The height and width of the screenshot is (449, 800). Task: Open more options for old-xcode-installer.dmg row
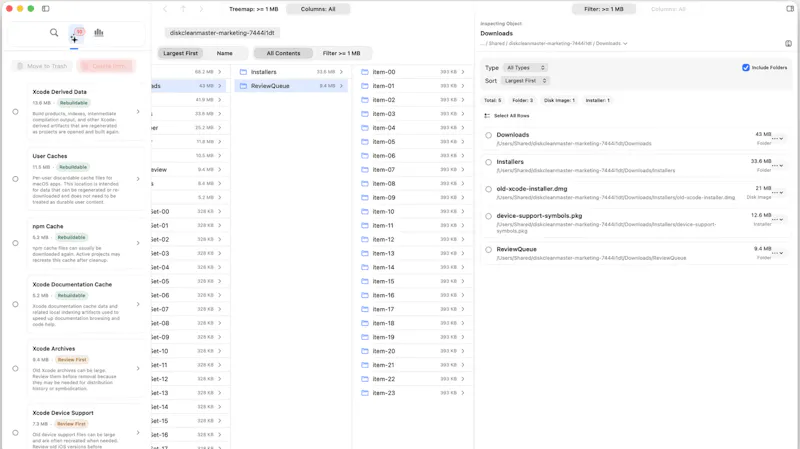tap(778, 193)
